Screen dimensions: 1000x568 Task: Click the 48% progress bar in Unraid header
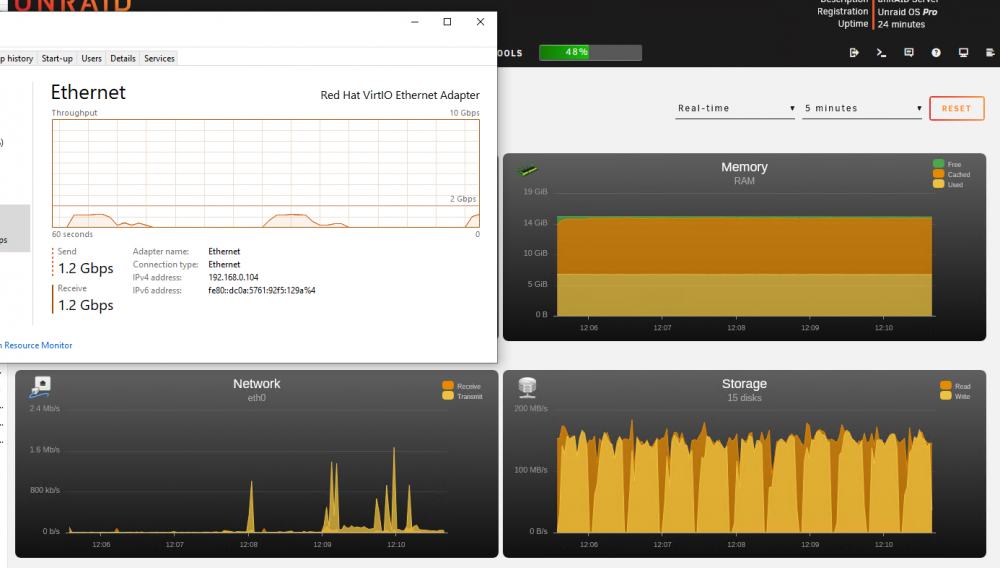pyautogui.click(x=590, y=52)
